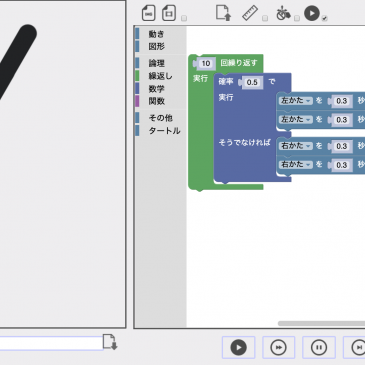
Task: Click the 0.3 field in second 右かた row
Action: coord(342,165)
